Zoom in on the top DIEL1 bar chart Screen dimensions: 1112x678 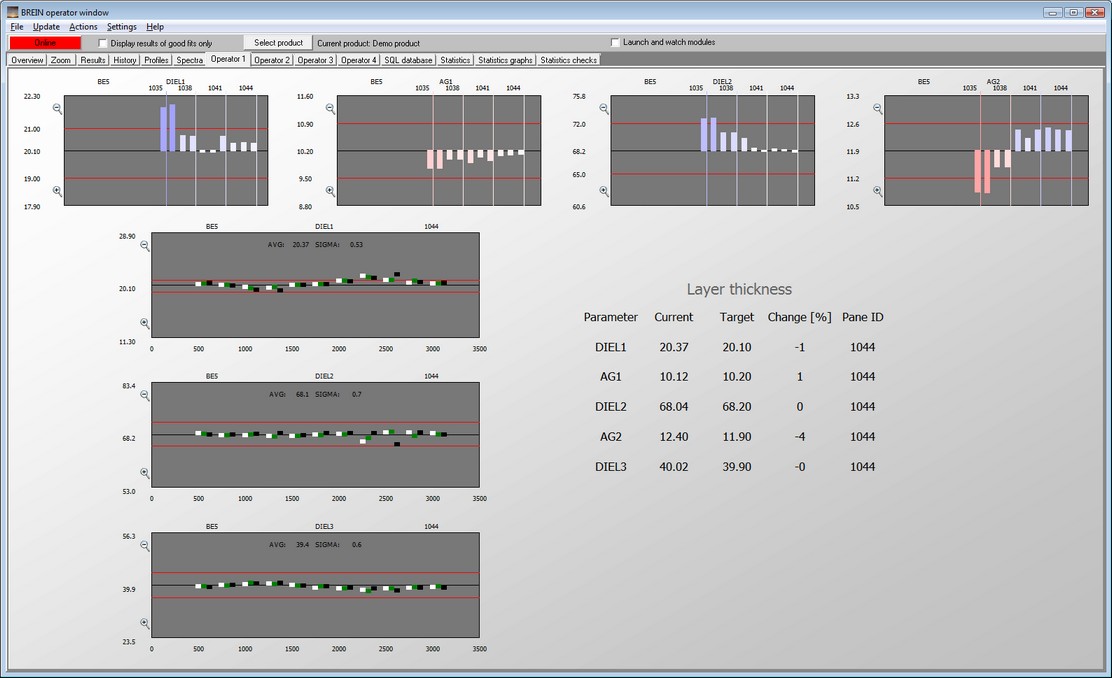57,190
